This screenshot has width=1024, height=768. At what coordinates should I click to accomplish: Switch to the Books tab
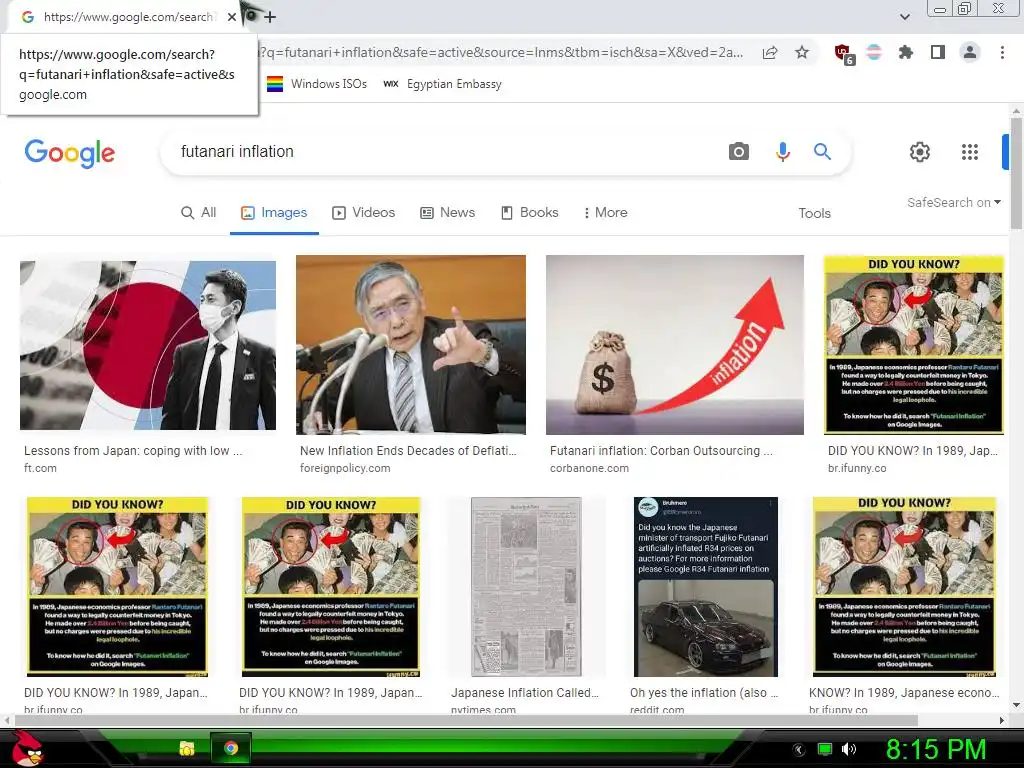[x=530, y=213]
